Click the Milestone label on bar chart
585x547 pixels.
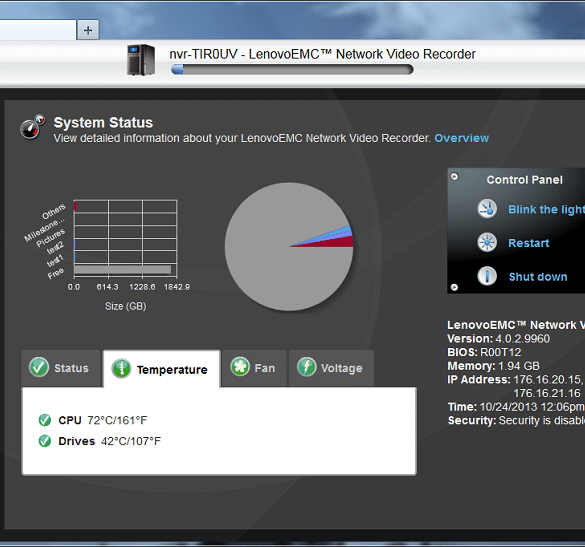(x=44, y=229)
